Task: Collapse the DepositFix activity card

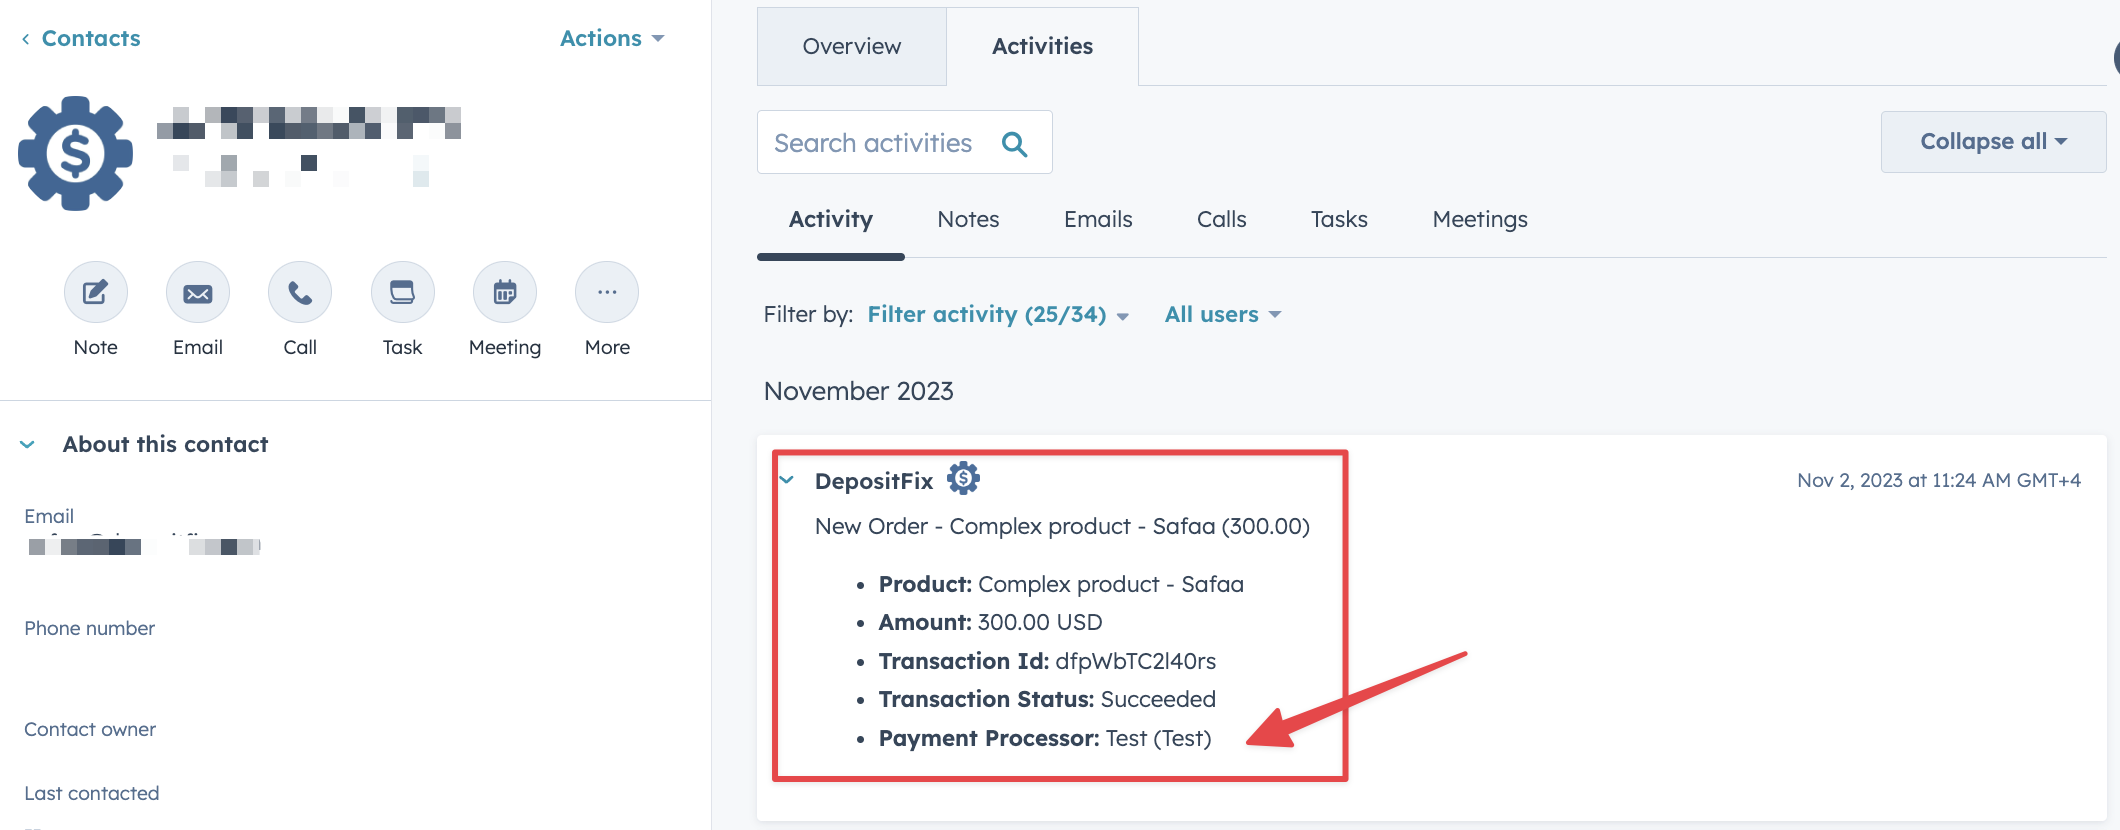Action: pos(787,480)
